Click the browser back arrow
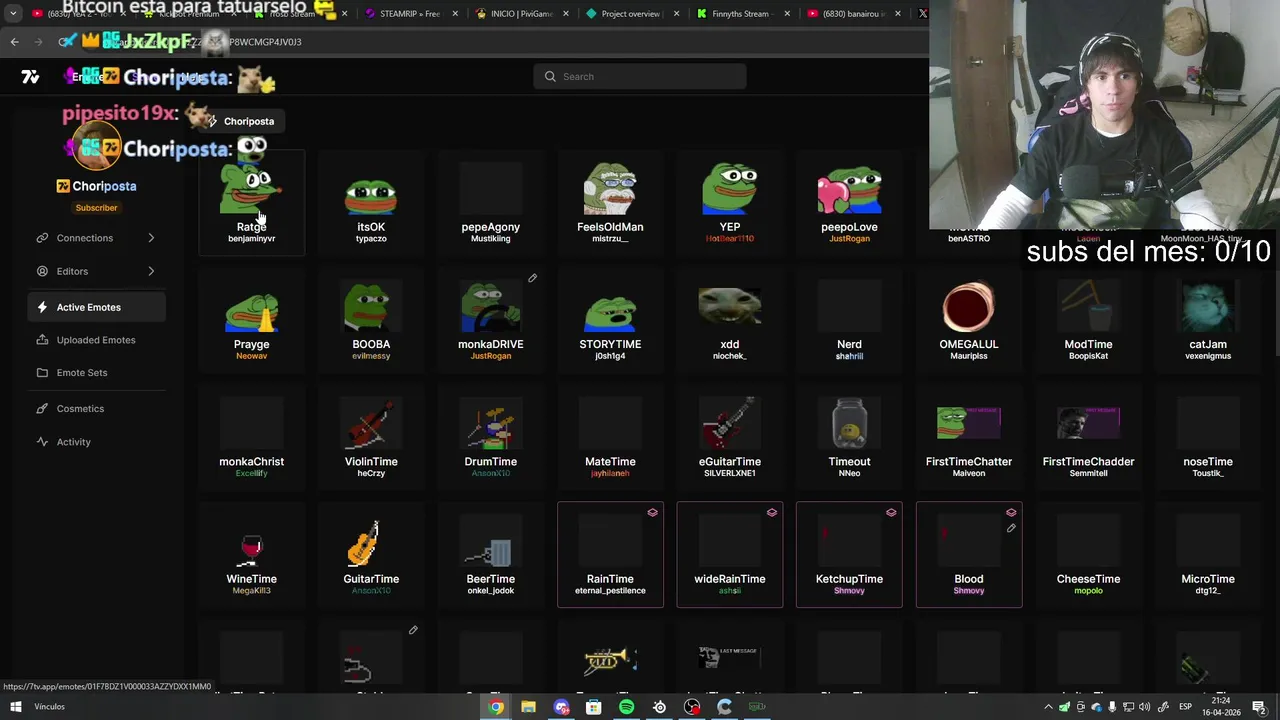1280x720 pixels. [14, 41]
